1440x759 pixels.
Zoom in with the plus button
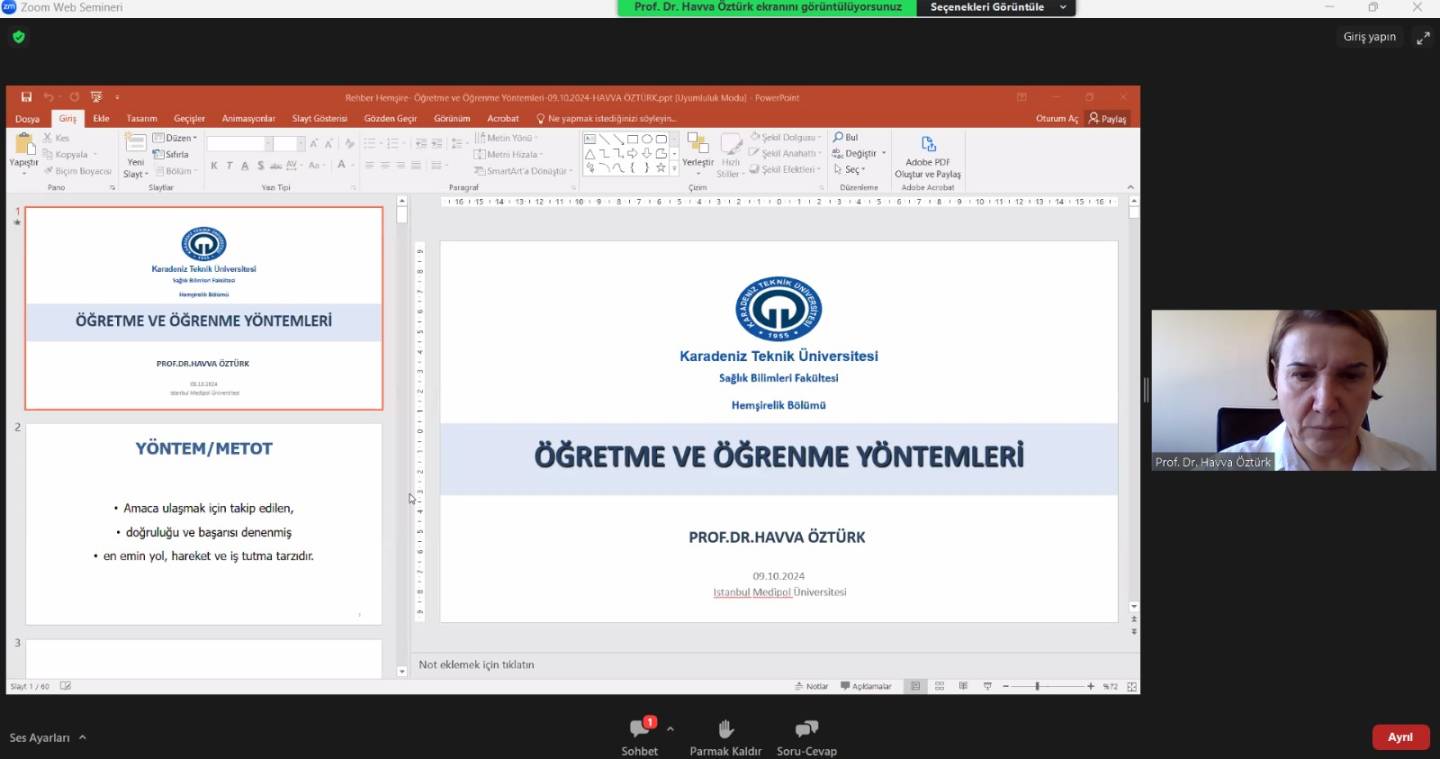pos(1091,686)
